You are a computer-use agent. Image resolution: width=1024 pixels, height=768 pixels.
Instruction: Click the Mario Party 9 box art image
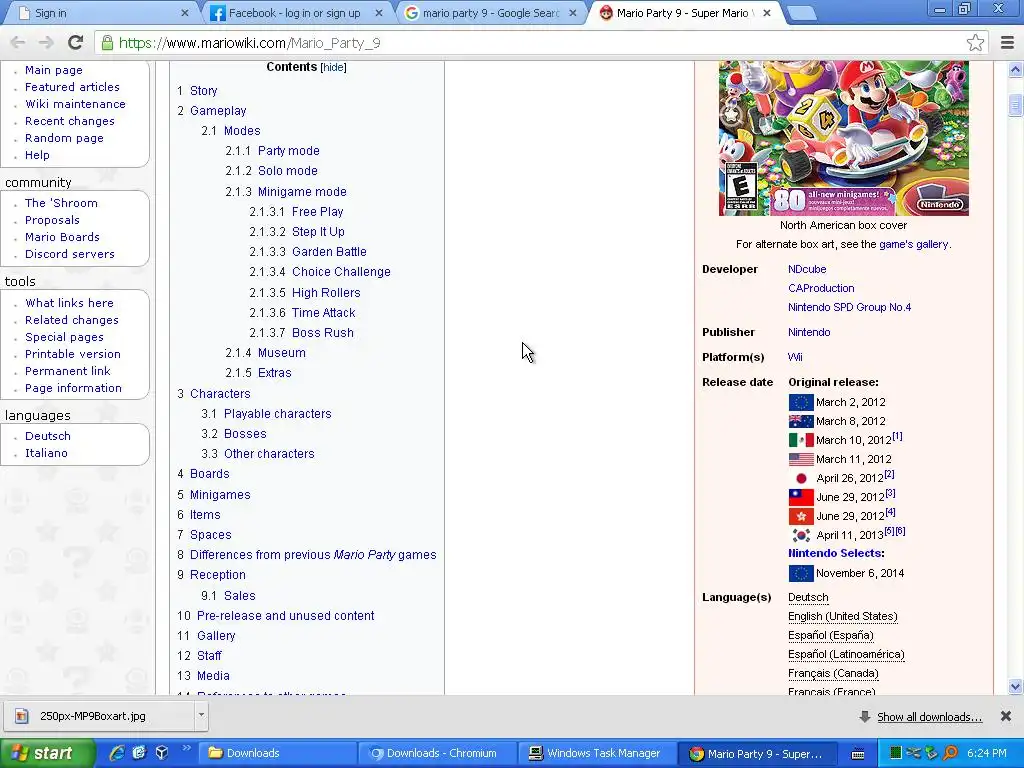point(843,138)
